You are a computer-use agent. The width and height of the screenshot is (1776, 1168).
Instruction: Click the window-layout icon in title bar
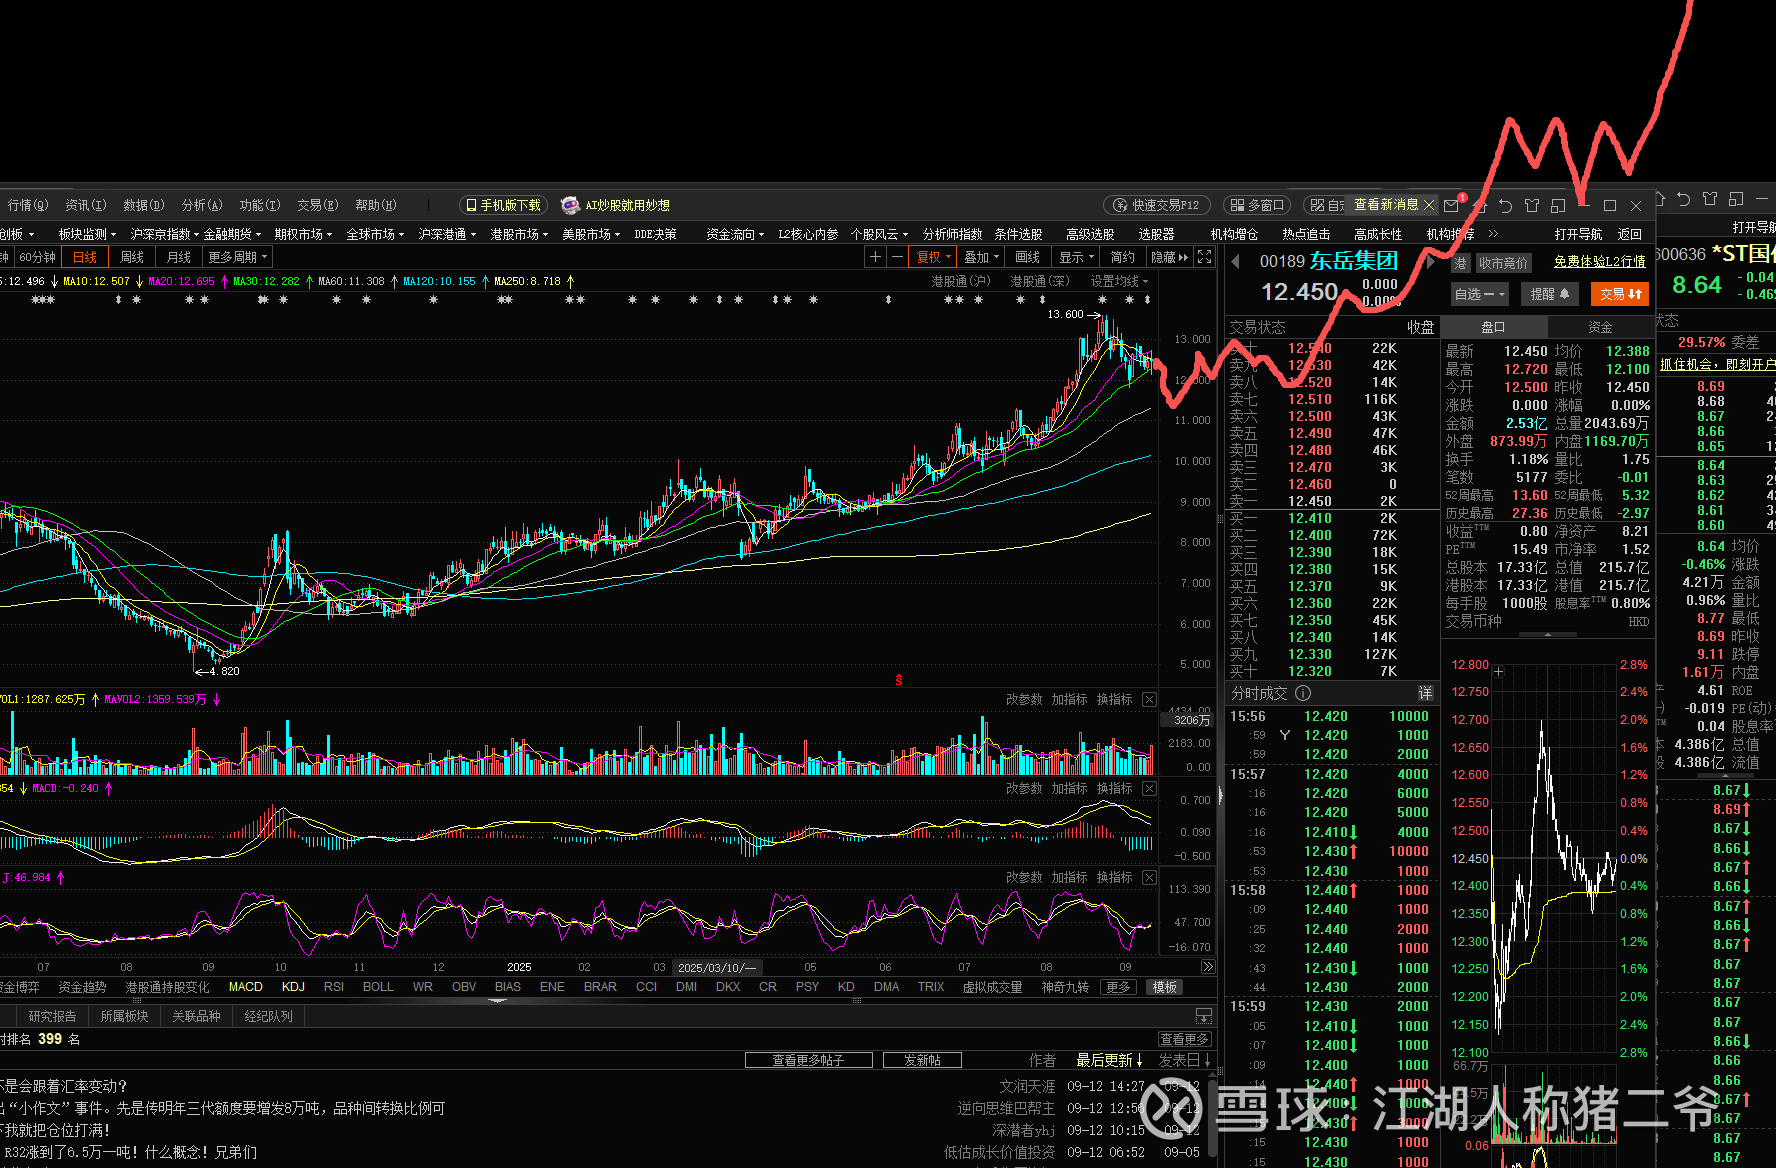pyautogui.click(x=1558, y=205)
